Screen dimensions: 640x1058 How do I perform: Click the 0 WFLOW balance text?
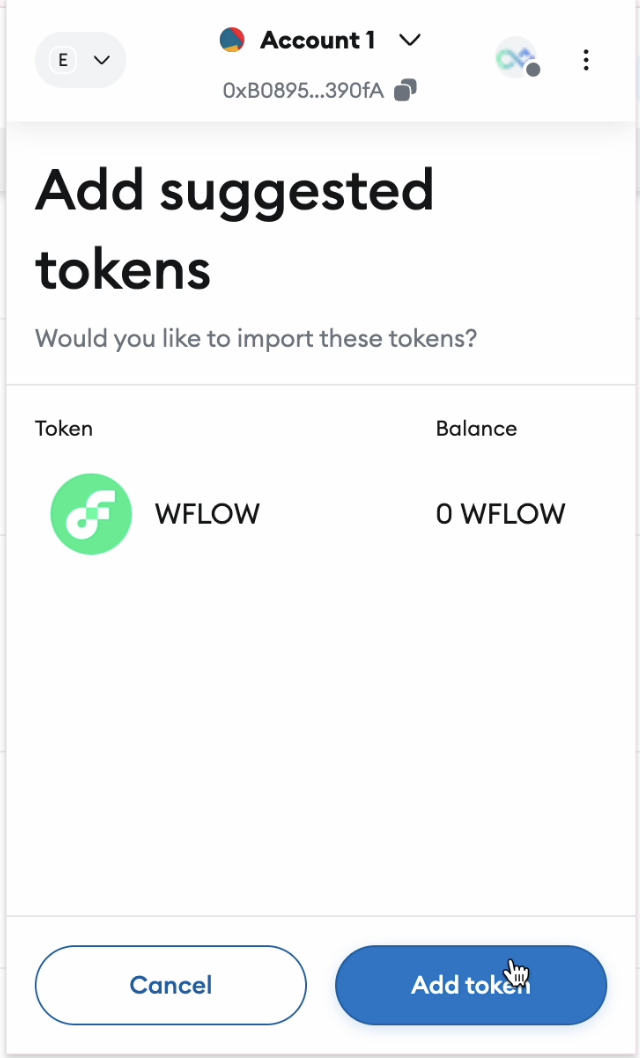pyautogui.click(x=500, y=513)
